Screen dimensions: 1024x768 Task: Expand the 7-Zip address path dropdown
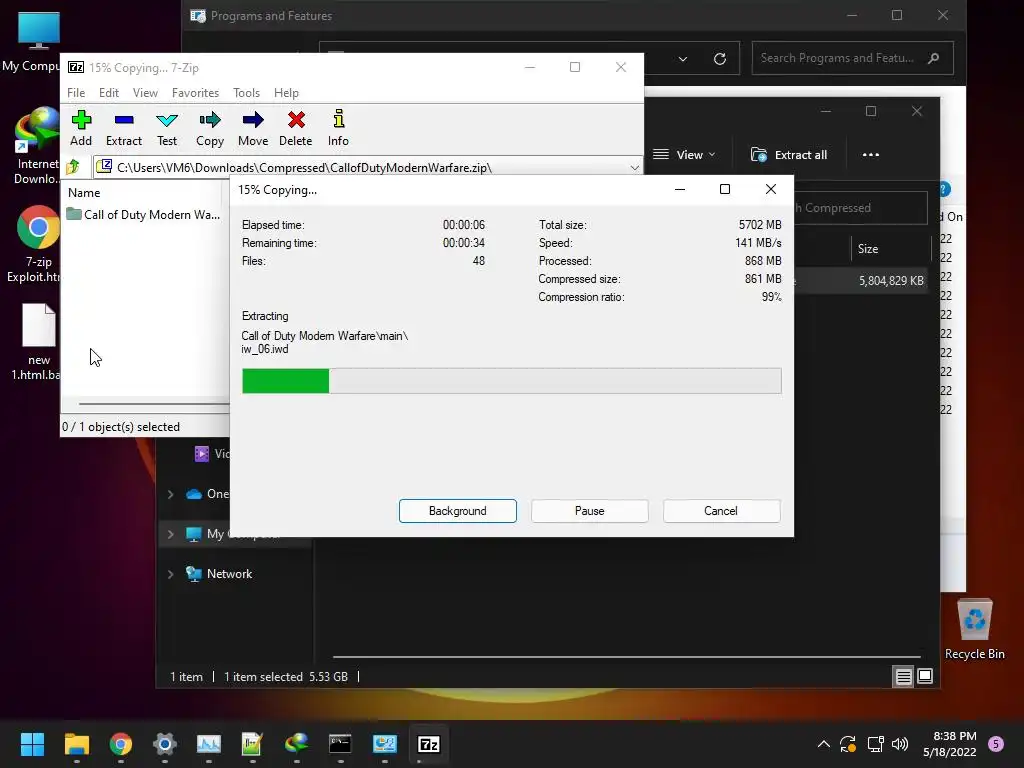click(634, 168)
